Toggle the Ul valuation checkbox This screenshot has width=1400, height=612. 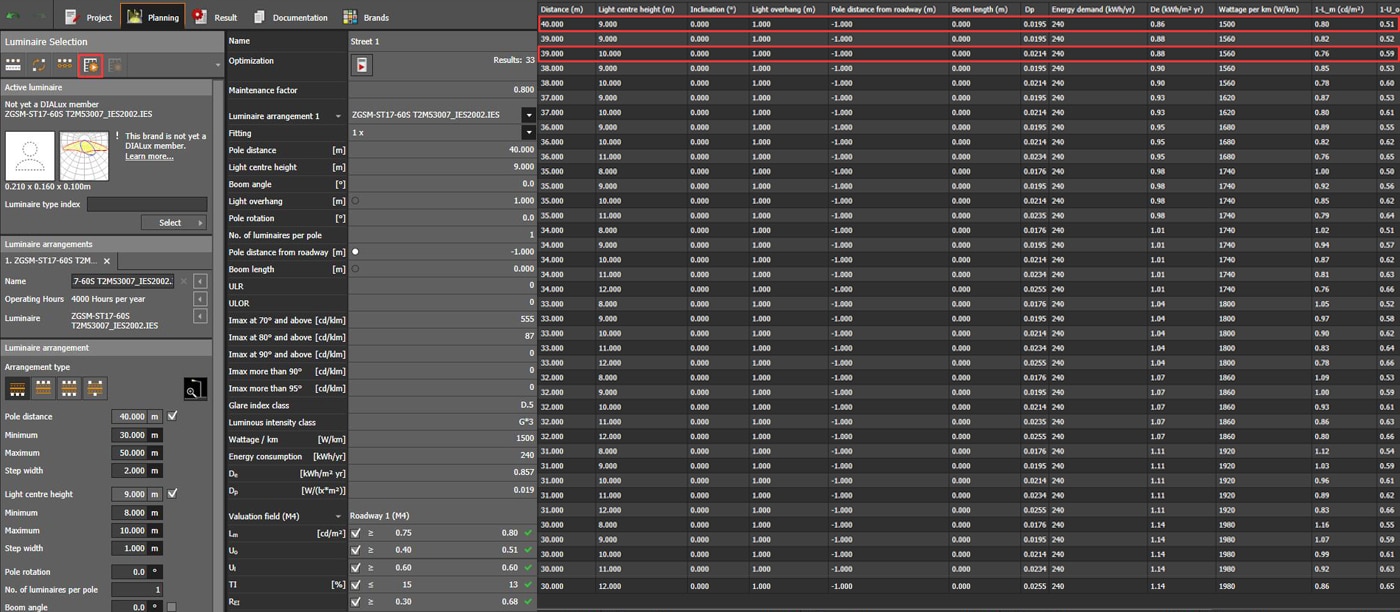point(356,567)
